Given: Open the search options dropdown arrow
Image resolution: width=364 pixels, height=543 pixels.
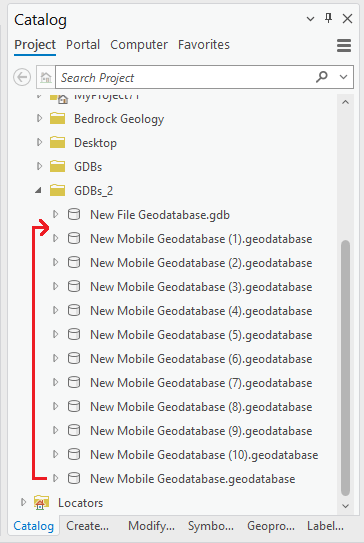Looking at the screenshot, I should pos(343,77).
